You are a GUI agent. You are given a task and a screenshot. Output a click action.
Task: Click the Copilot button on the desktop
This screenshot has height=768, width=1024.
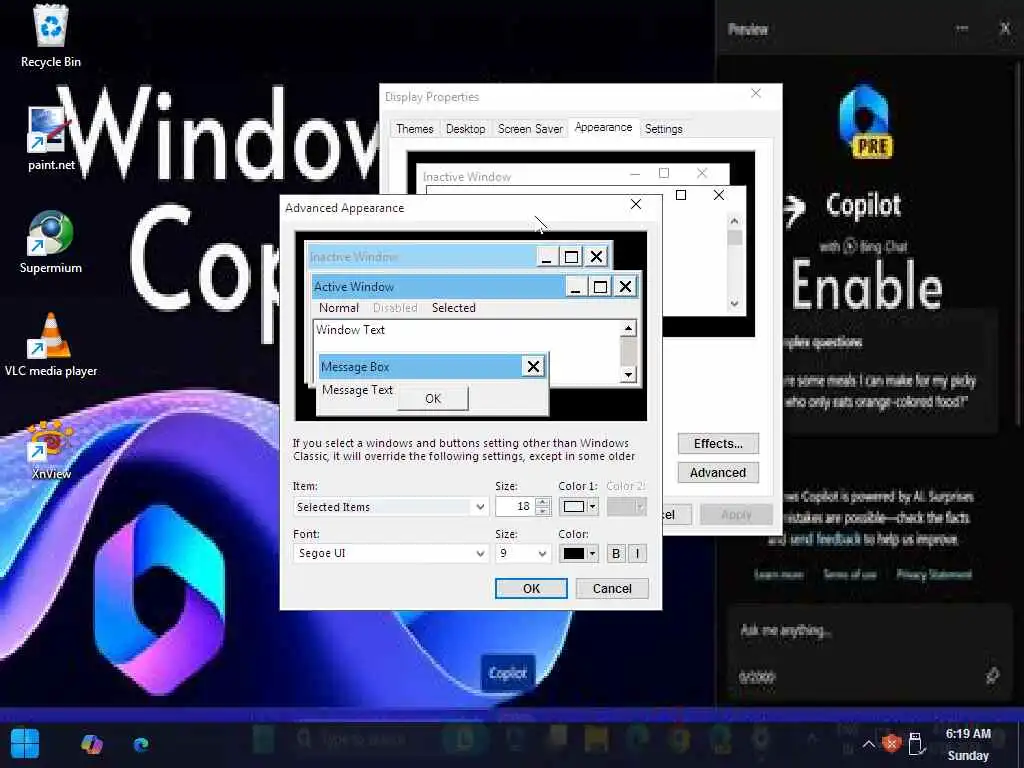[507, 673]
